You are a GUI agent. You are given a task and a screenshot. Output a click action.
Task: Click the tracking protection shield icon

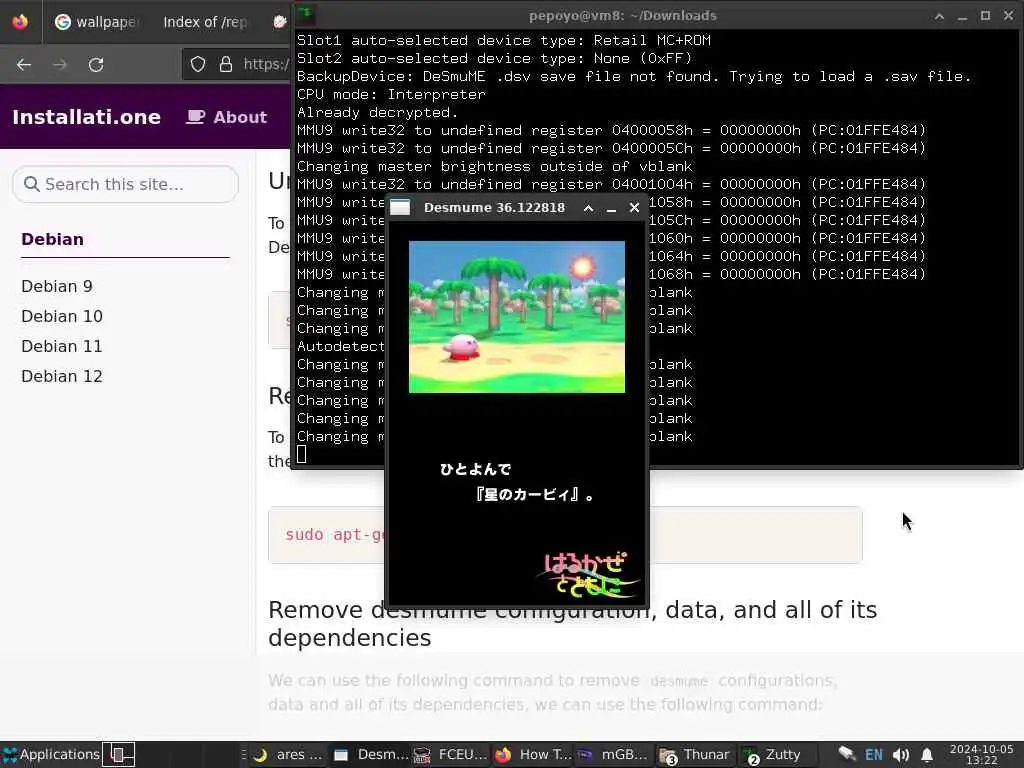pos(198,64)
